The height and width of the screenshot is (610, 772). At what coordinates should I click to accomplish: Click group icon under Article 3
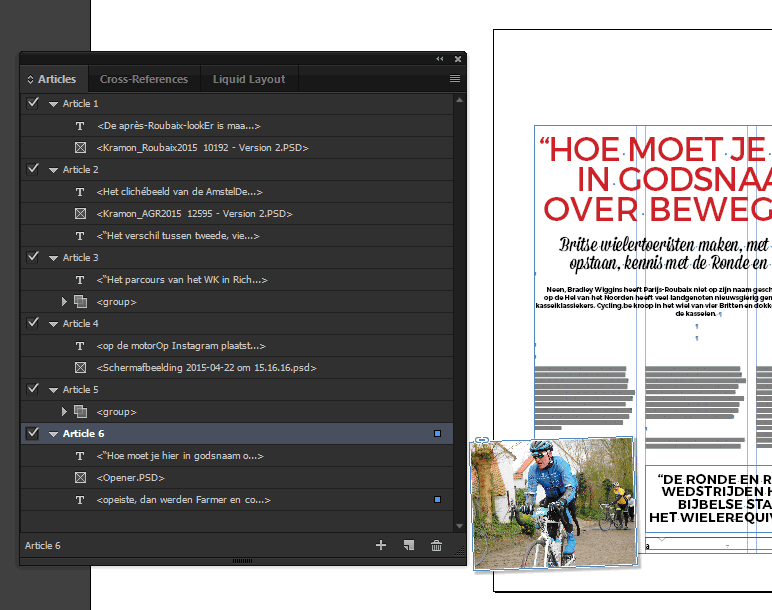point(80,301)
